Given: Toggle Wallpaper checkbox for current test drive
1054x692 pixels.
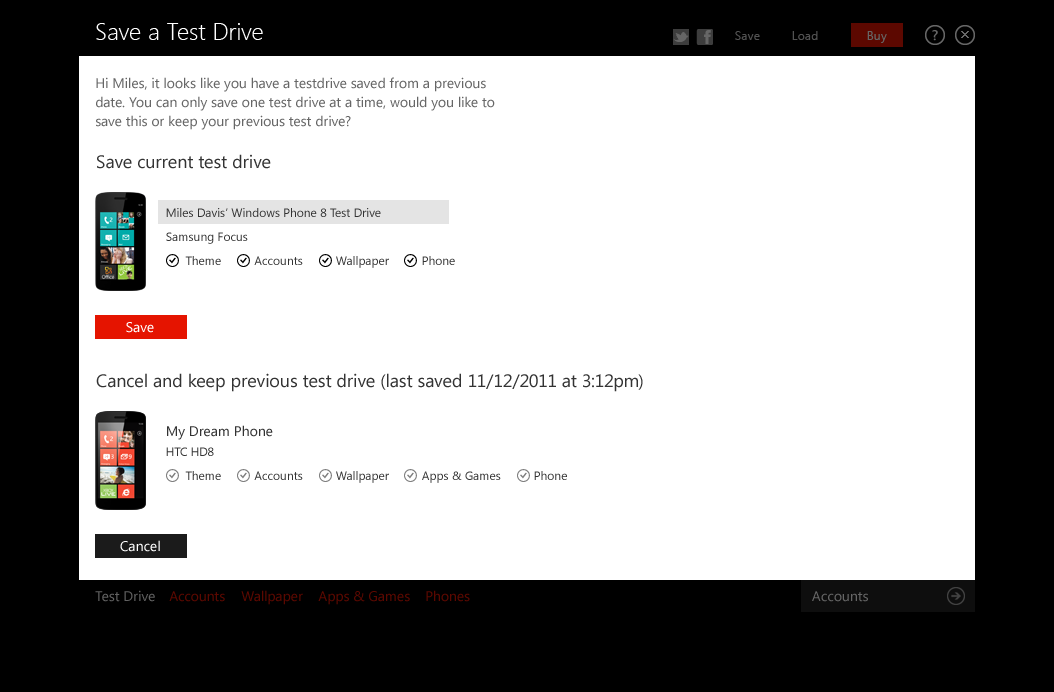Looking at the screenshot, I should 325,260.
